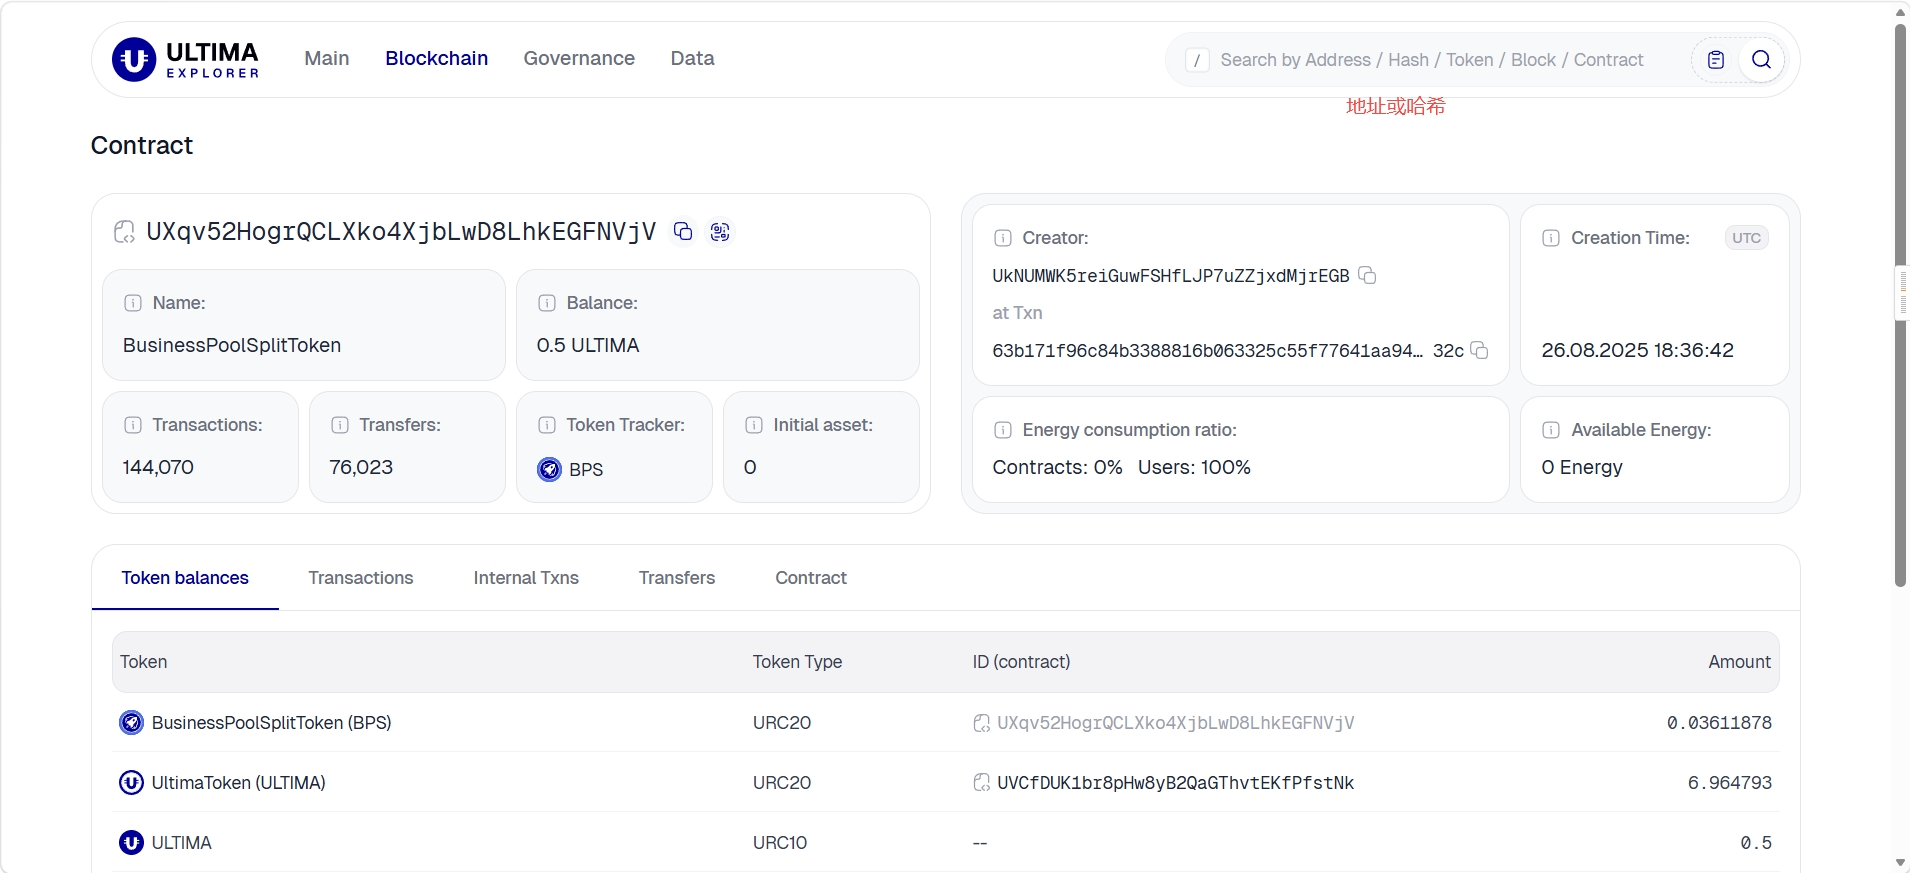Image resolution: width=1910 pixels, height=873 pixels.
Task: Click the transfers count 76,023
Action: (361, 467)
